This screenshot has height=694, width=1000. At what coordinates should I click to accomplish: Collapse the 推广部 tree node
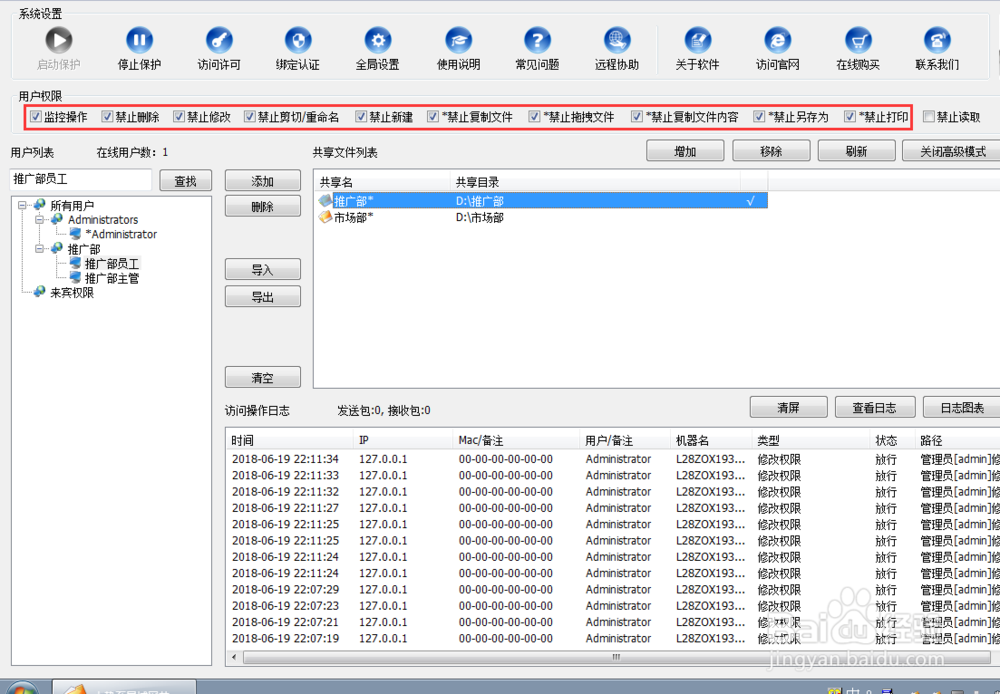pyautogui.click(x=40, y=249)
